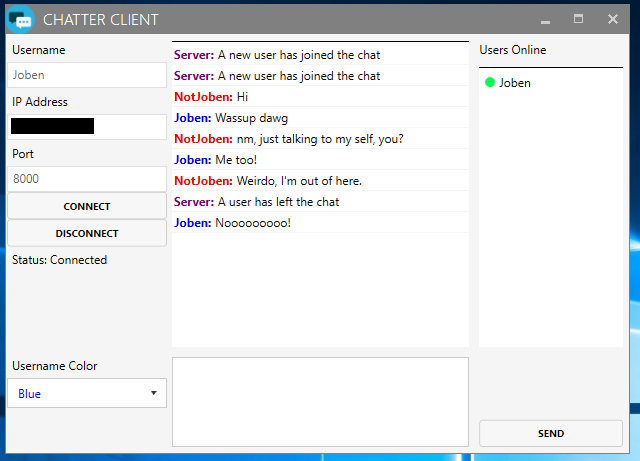Select the 'Wassup dawg' chat message
The image size is (640, 461).
click(320, 118)
